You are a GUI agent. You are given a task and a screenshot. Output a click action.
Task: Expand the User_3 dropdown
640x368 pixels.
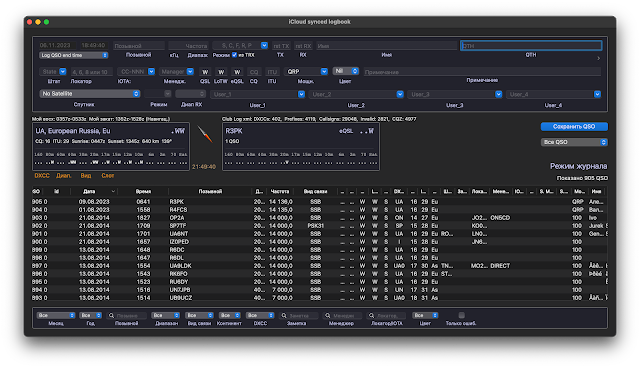[x=498, y=94]
